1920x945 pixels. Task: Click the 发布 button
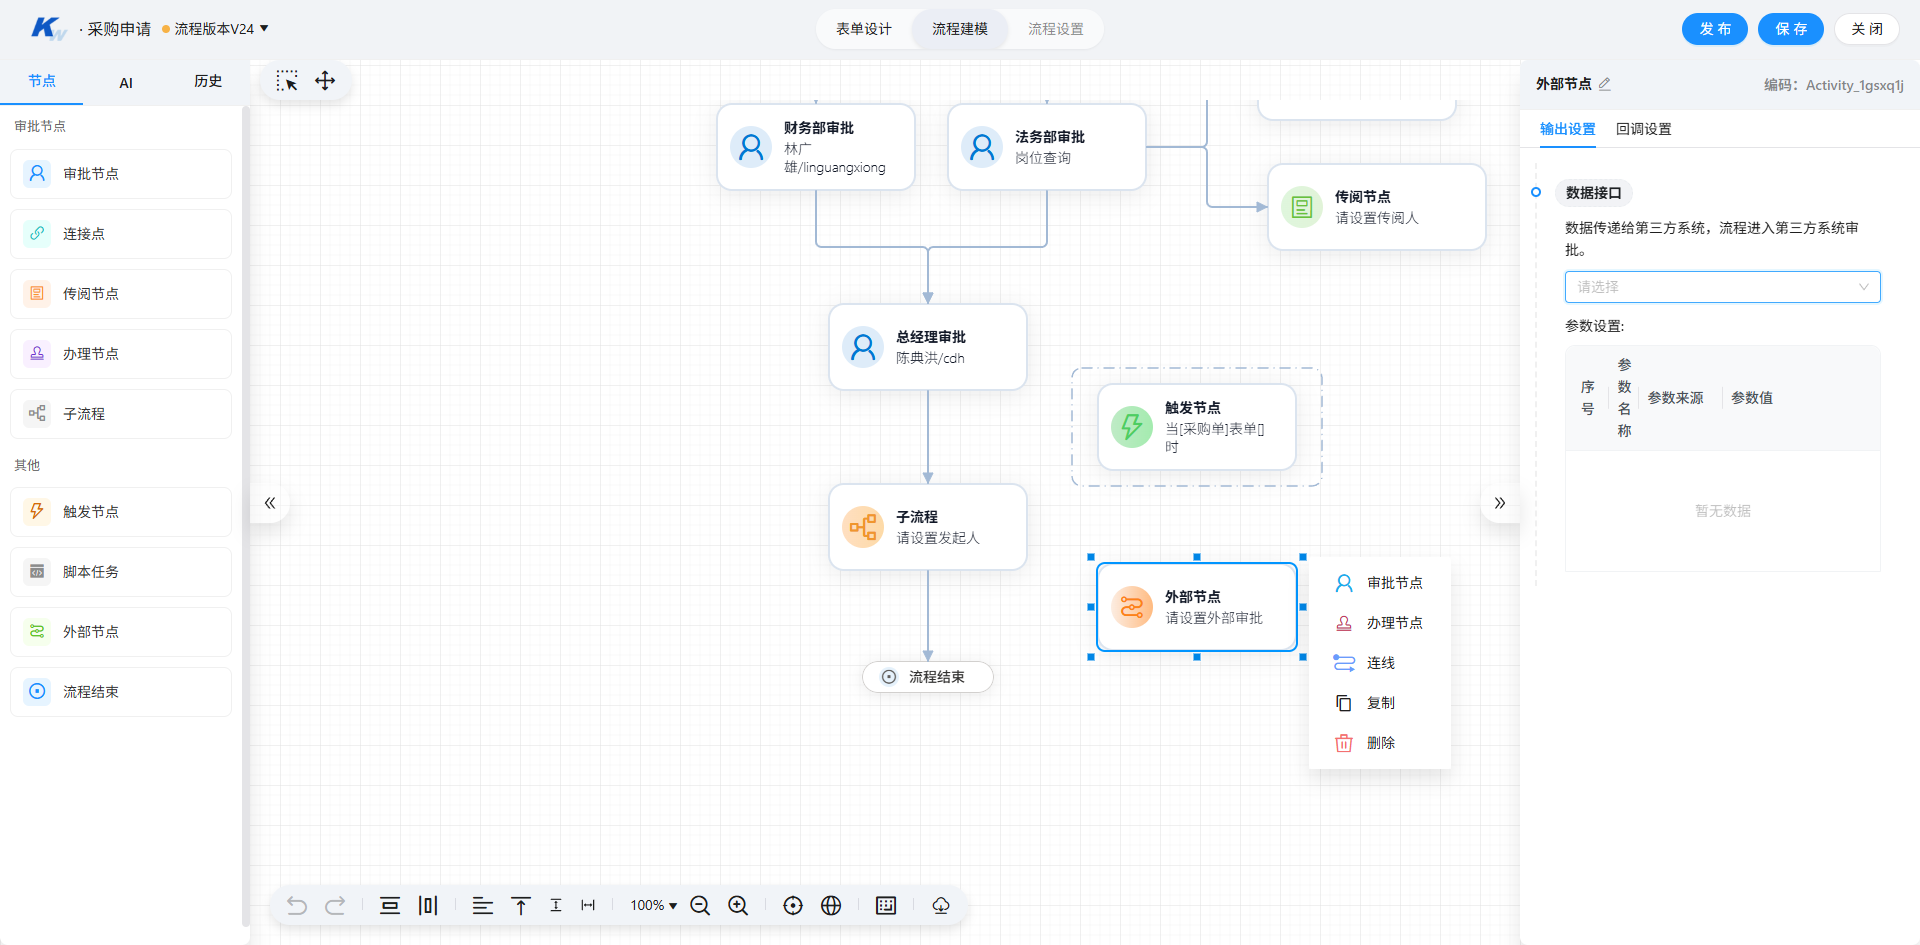1715,29
